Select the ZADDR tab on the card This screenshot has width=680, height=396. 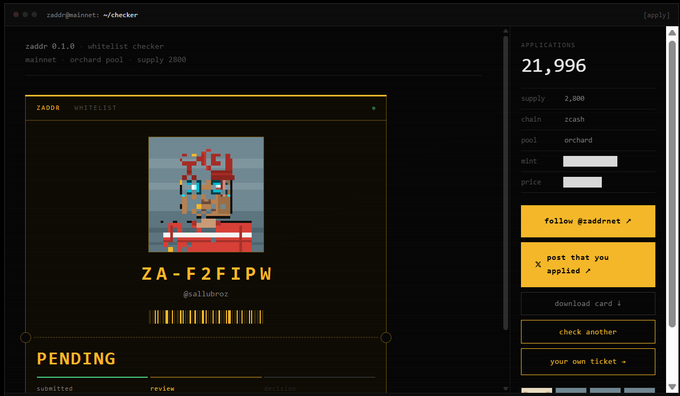point(48,108)
